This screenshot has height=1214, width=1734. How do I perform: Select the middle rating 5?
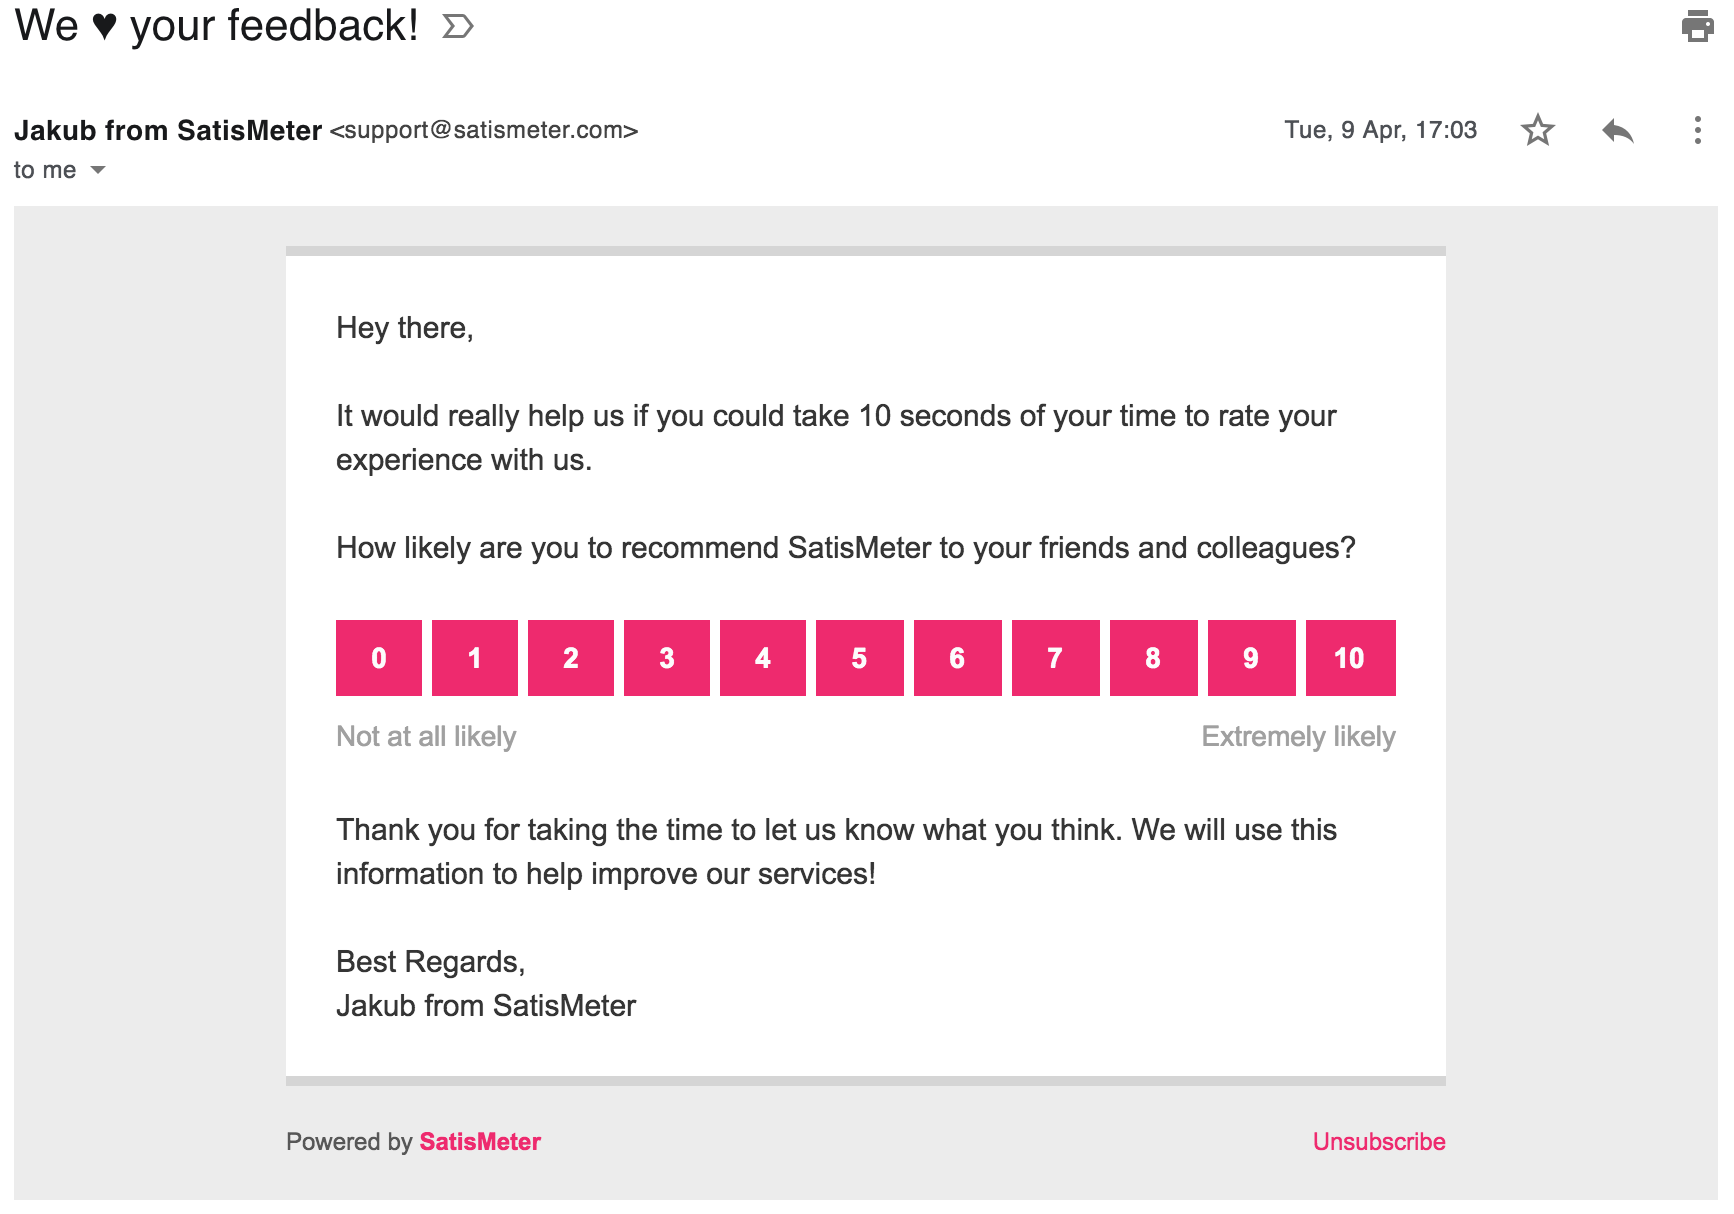coord(860,658)
